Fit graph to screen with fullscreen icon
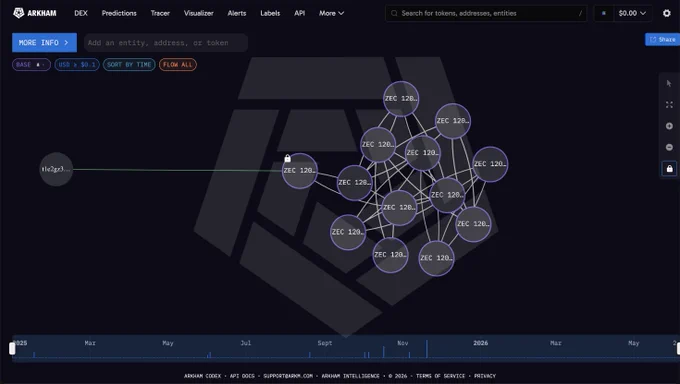This screenshot has height=384, width=680. [x=669, y=105]
